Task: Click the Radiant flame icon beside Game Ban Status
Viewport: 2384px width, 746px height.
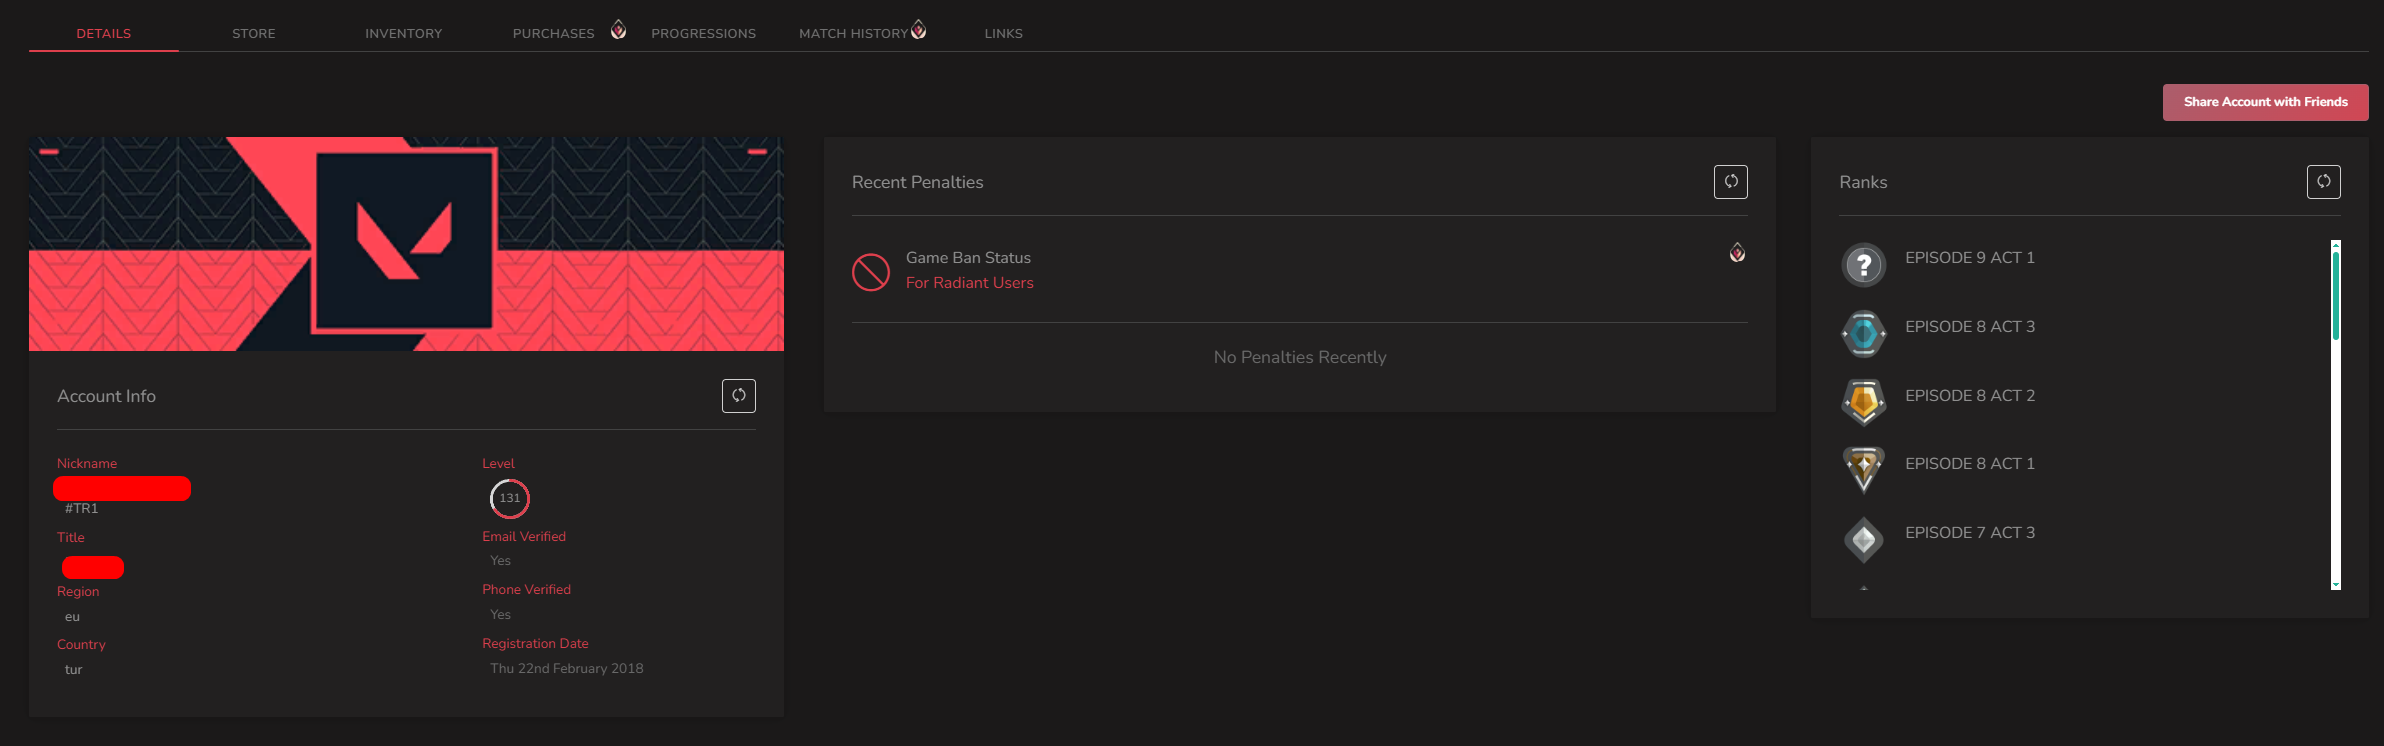Action: (x=1738, y=252)
